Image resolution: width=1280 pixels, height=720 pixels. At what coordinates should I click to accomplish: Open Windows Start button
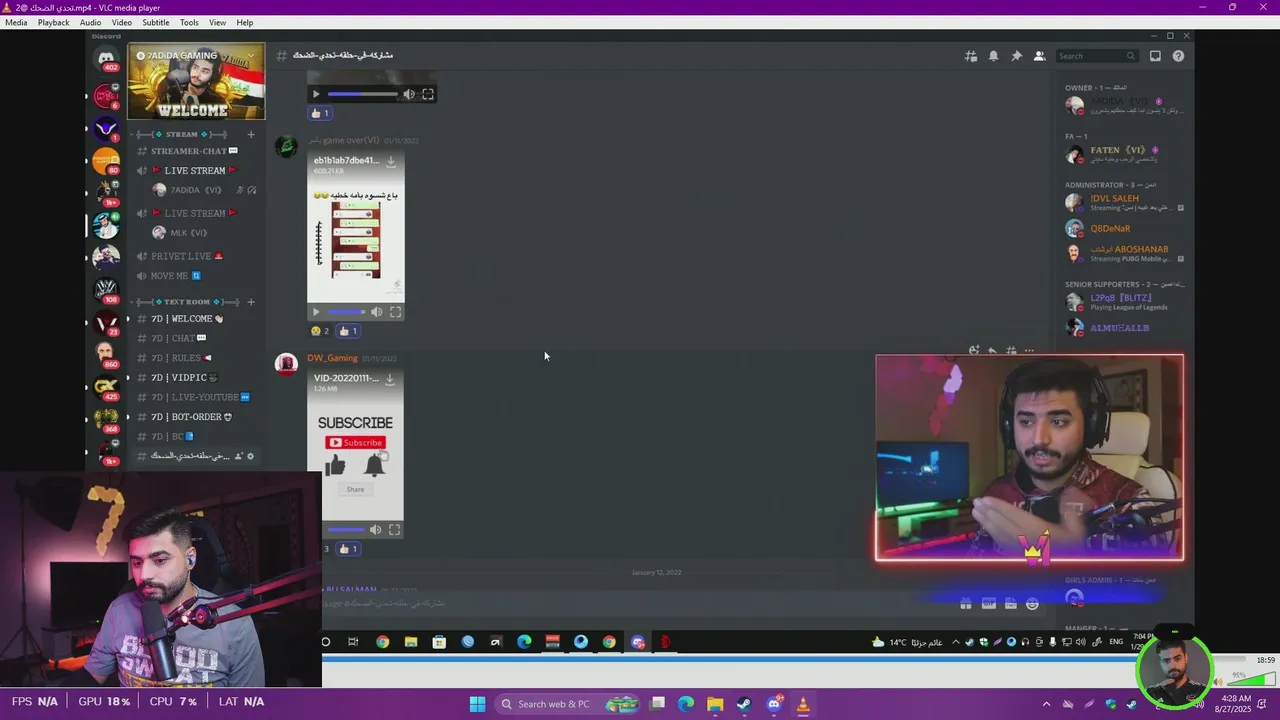click(477, 704)
